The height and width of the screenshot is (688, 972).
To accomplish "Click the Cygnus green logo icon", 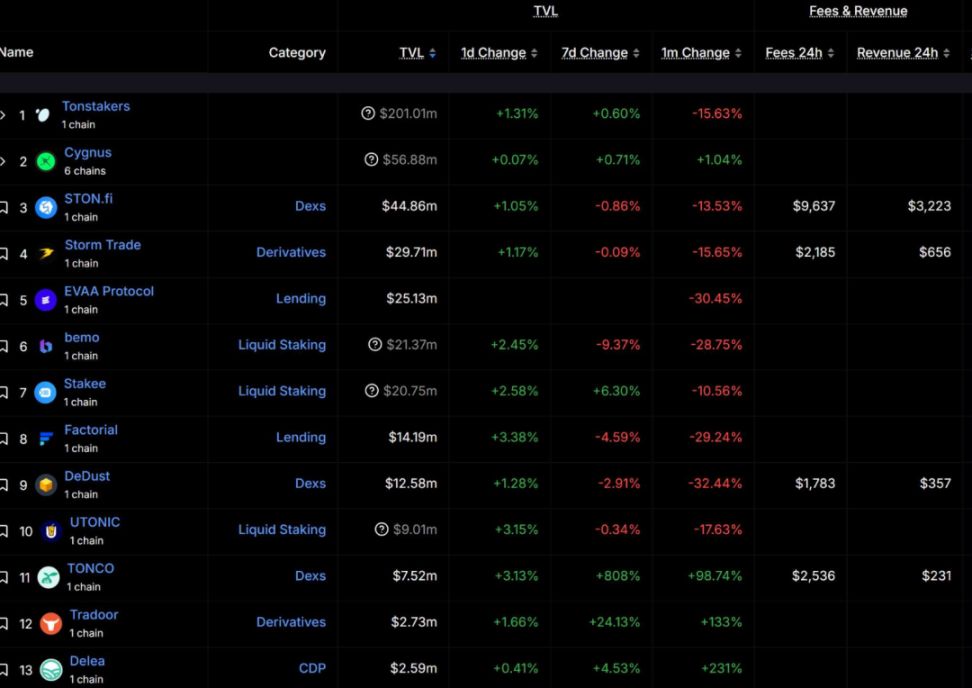I will [x=46, y=161].
